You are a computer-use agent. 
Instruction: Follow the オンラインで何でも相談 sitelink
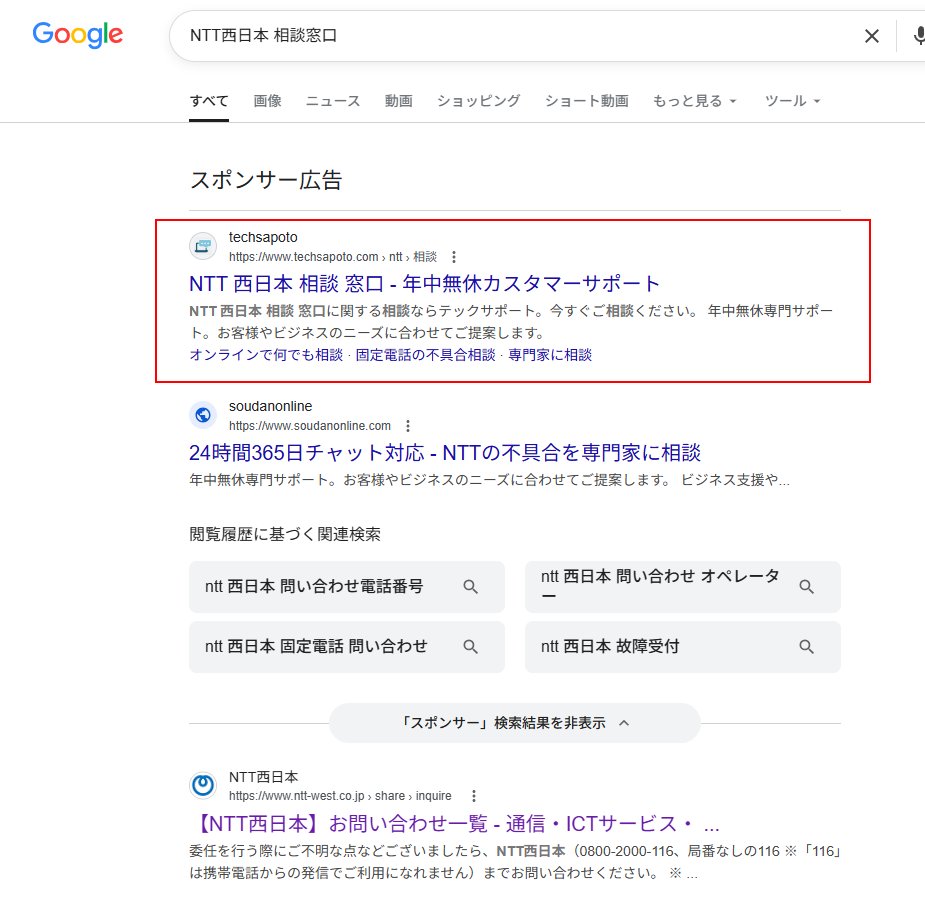266,355
